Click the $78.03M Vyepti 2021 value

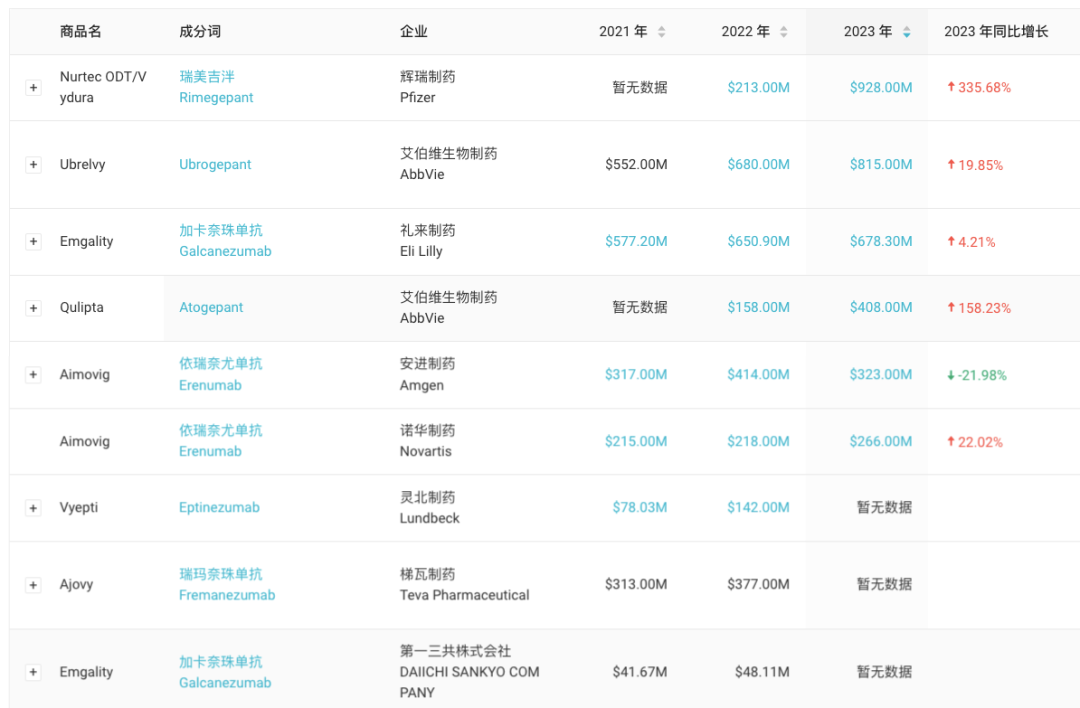click(x=640, y=508)
